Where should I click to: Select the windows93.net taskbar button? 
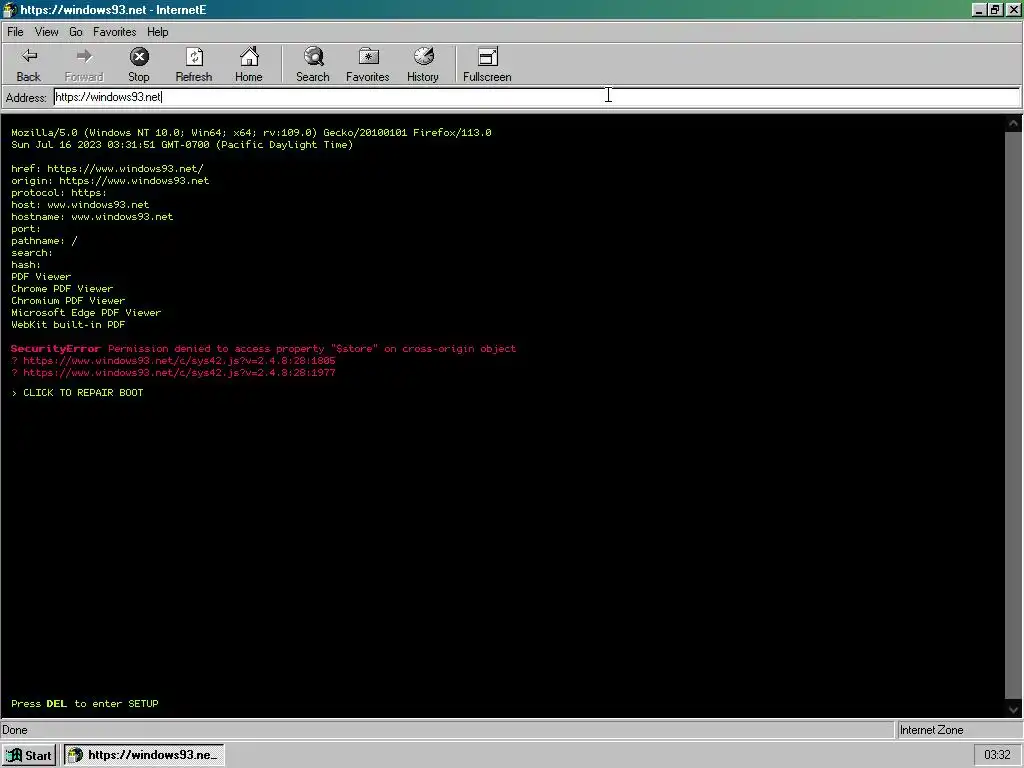pyautogui.click(x=144, y=755)
